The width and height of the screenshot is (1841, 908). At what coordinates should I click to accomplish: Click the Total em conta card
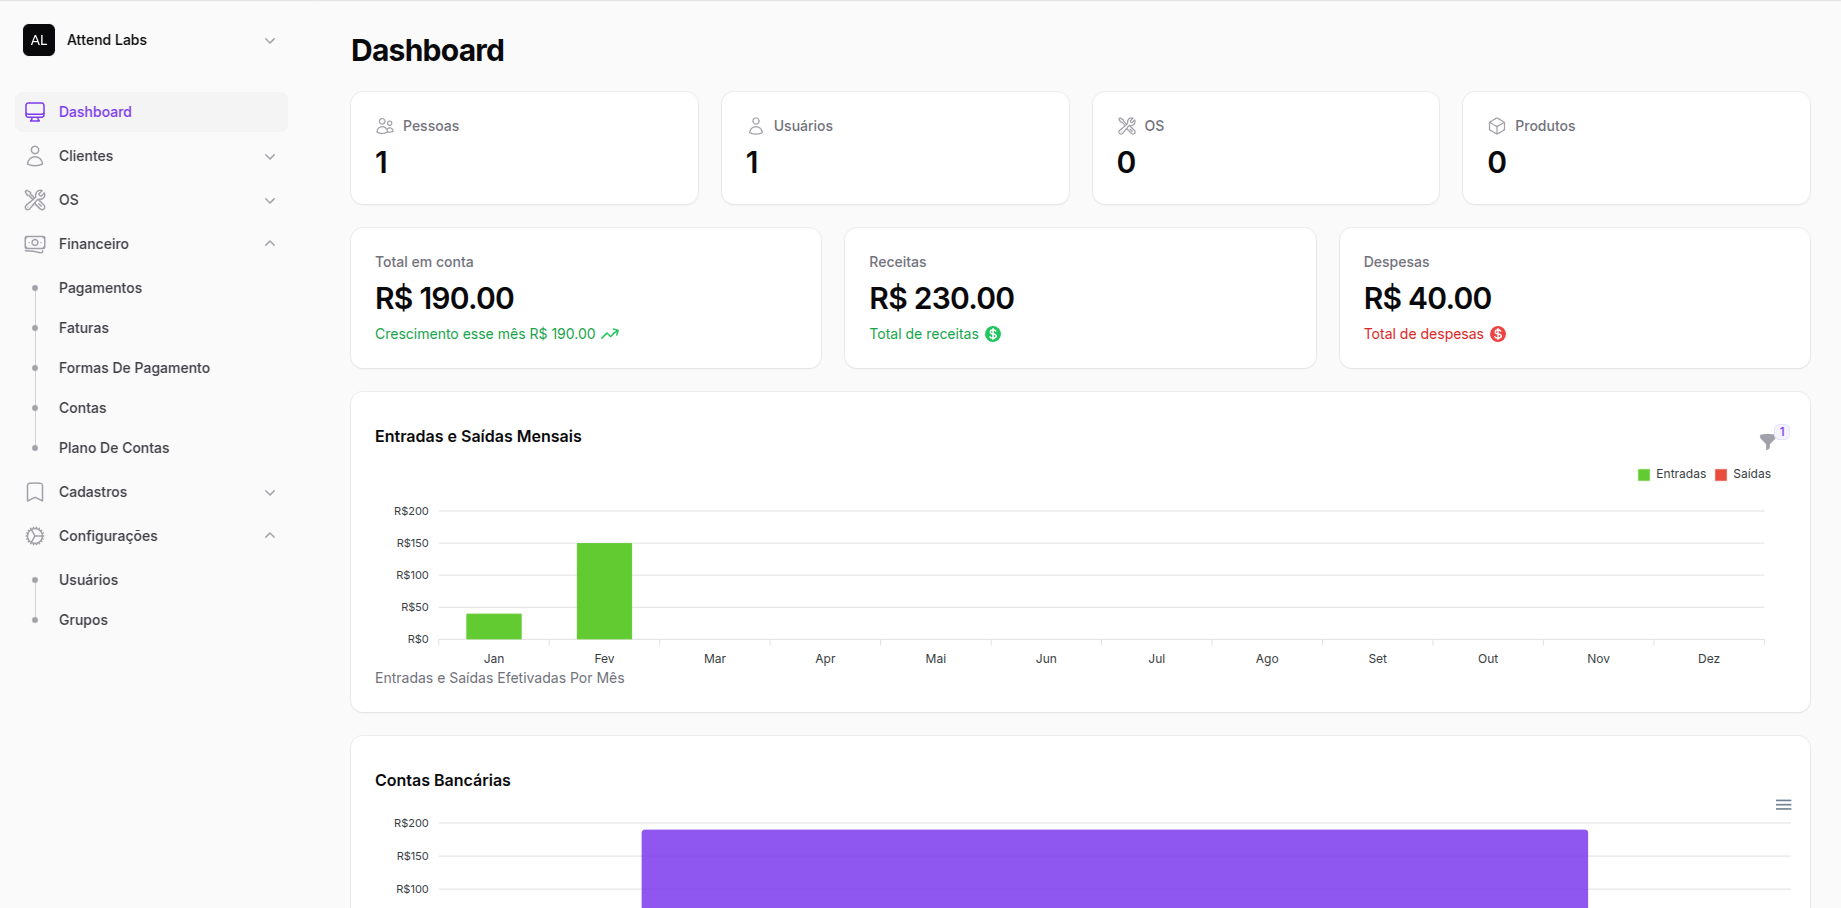pos(585,298)
